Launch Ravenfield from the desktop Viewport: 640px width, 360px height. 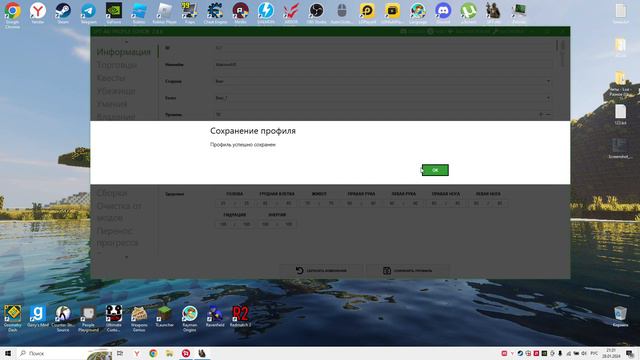(x=215, y=316)
